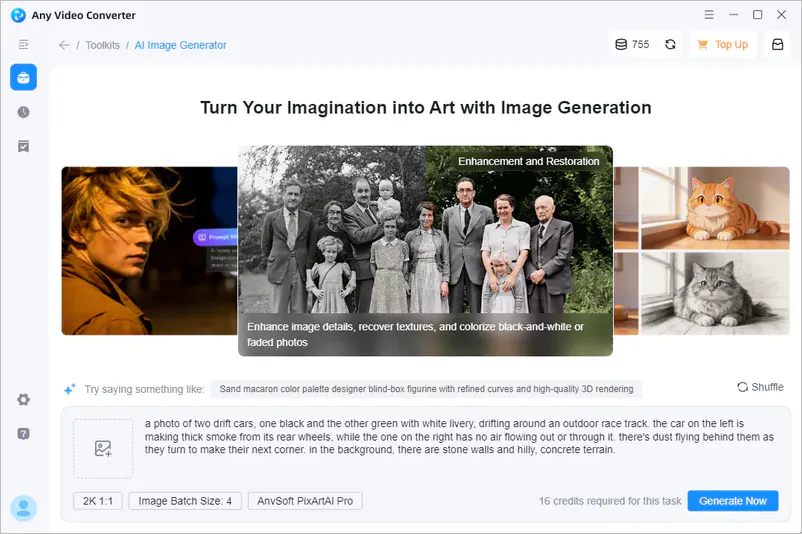Open the 2K 1:1 resolution selector
The height and width of the screenshot is (534, 802).
[98, 501]
